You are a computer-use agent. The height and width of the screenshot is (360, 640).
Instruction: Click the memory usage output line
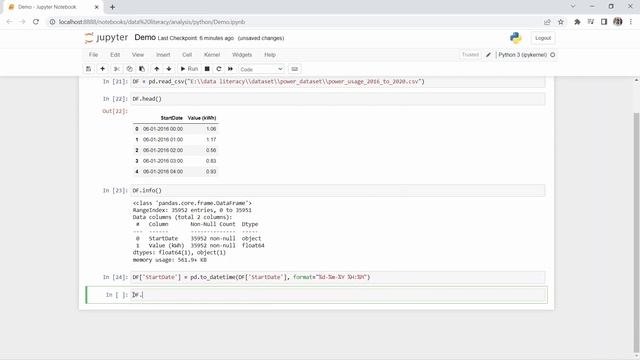point(169,260)
